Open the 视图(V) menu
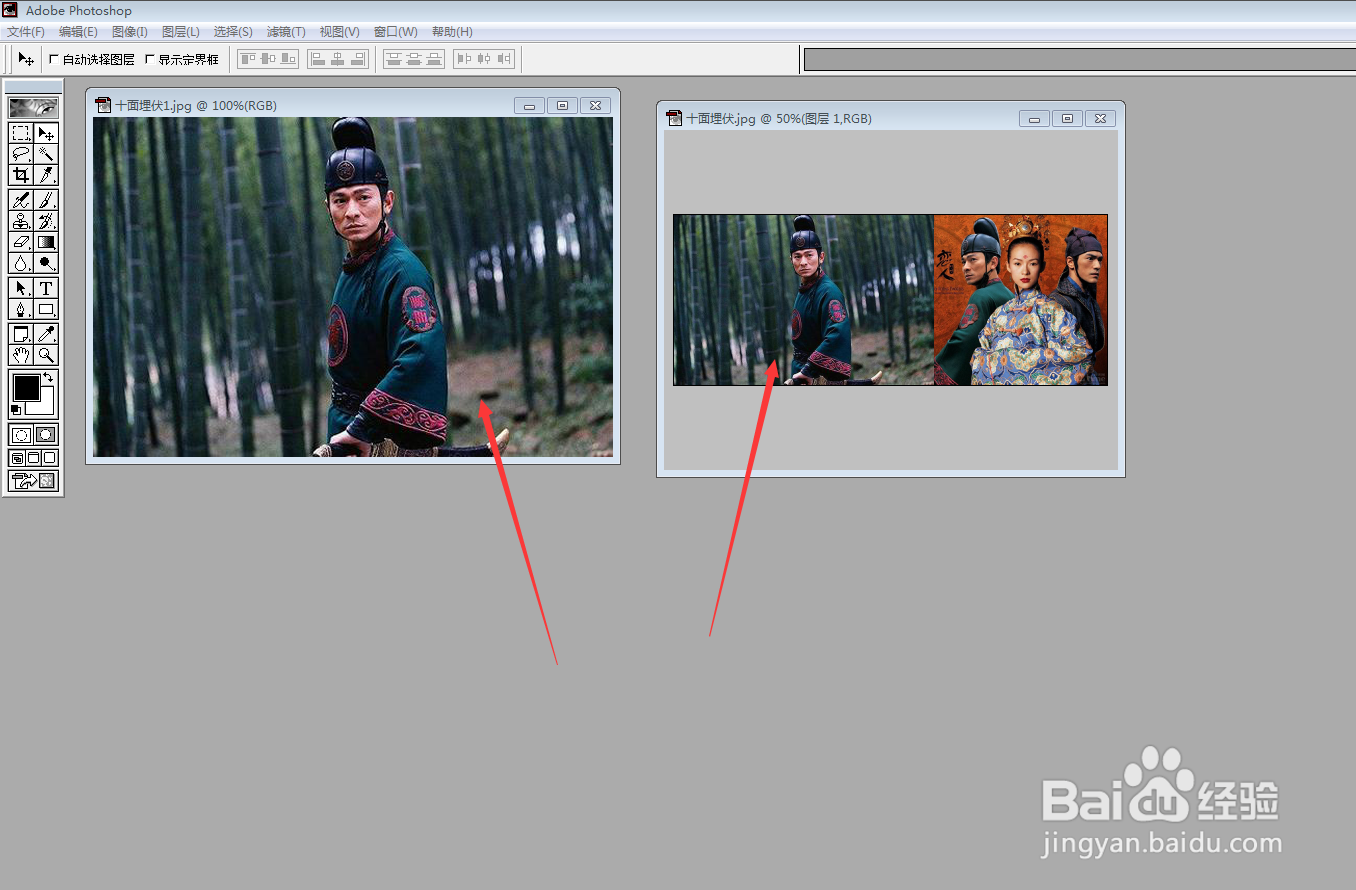 pos(339,32)
